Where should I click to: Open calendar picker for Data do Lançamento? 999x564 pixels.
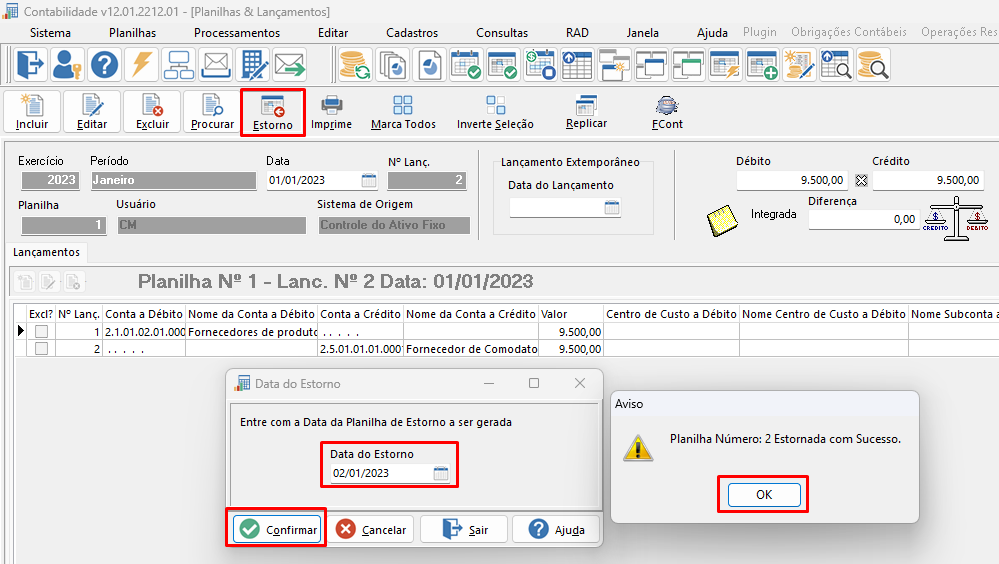[612, 207]
